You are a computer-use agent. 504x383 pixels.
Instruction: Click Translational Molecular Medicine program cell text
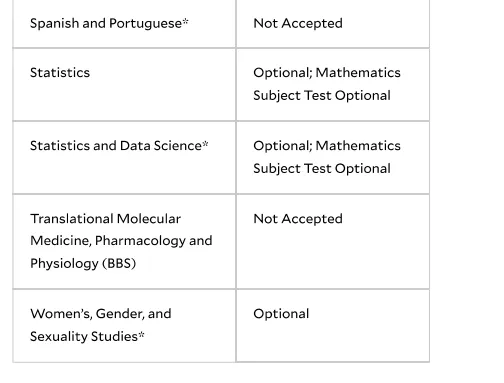(x=121, y=241)
